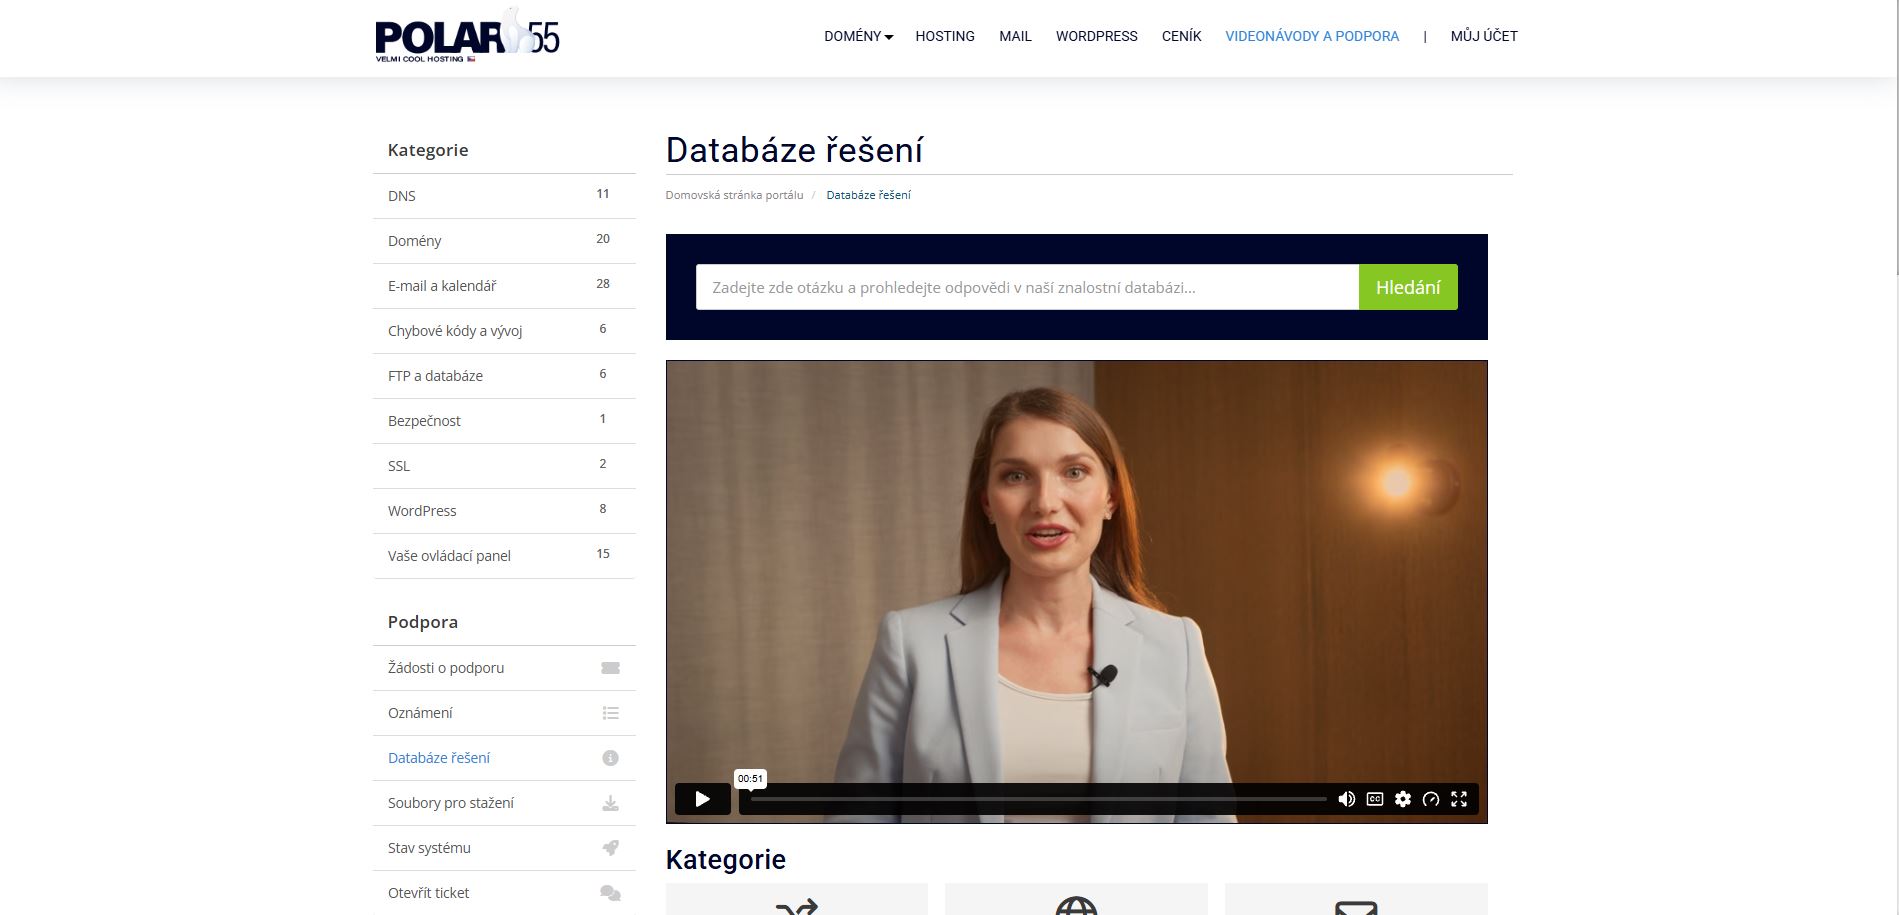Click the envelope icon category card
The width and height of the screenshot is (1899, 915).
click(x=1356, y=900)
